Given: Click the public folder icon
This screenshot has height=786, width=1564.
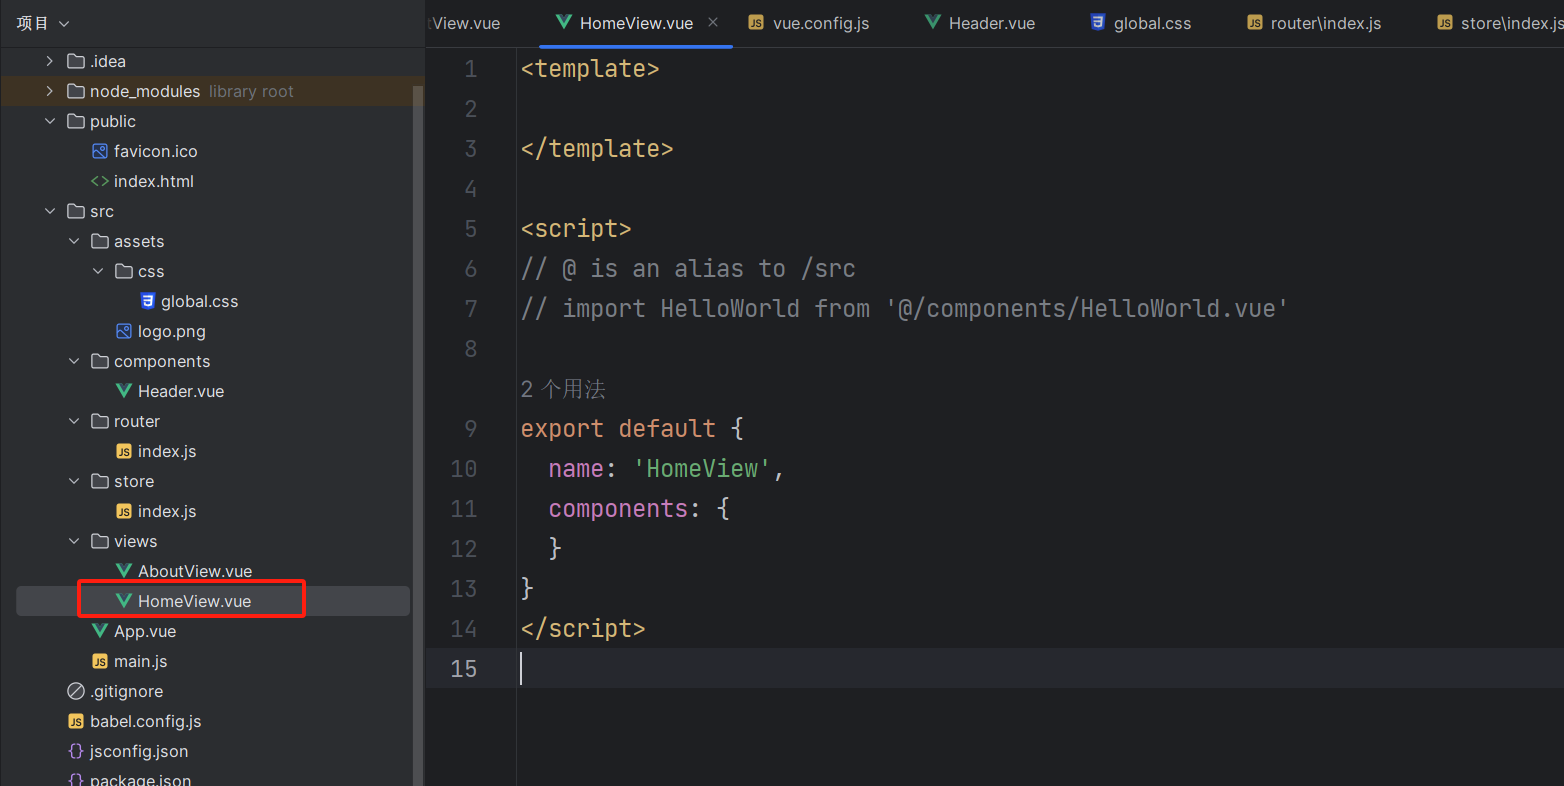Looking at the screenshot, I should point(76,121).
